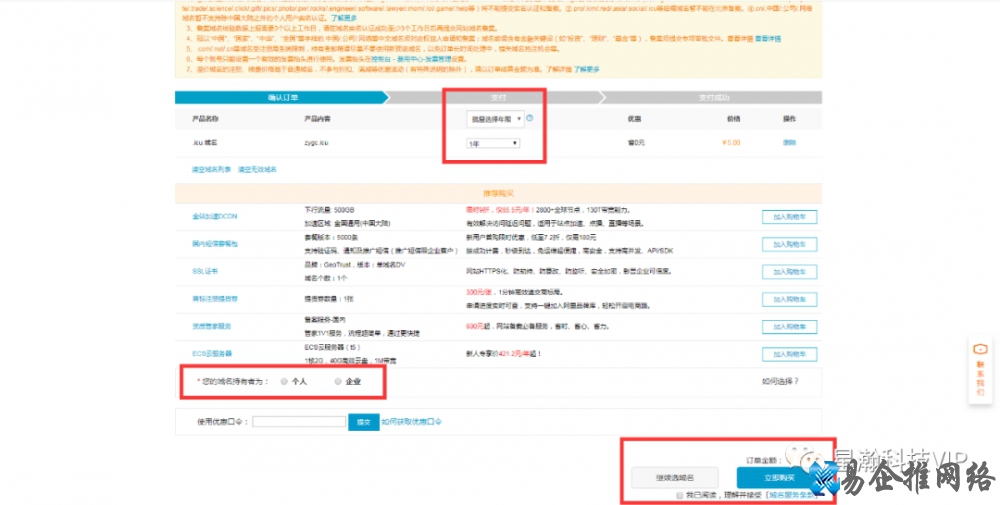Screen dimensions: 1000x505
Task: Click into the coupon code input field
Action: (299, 422)
